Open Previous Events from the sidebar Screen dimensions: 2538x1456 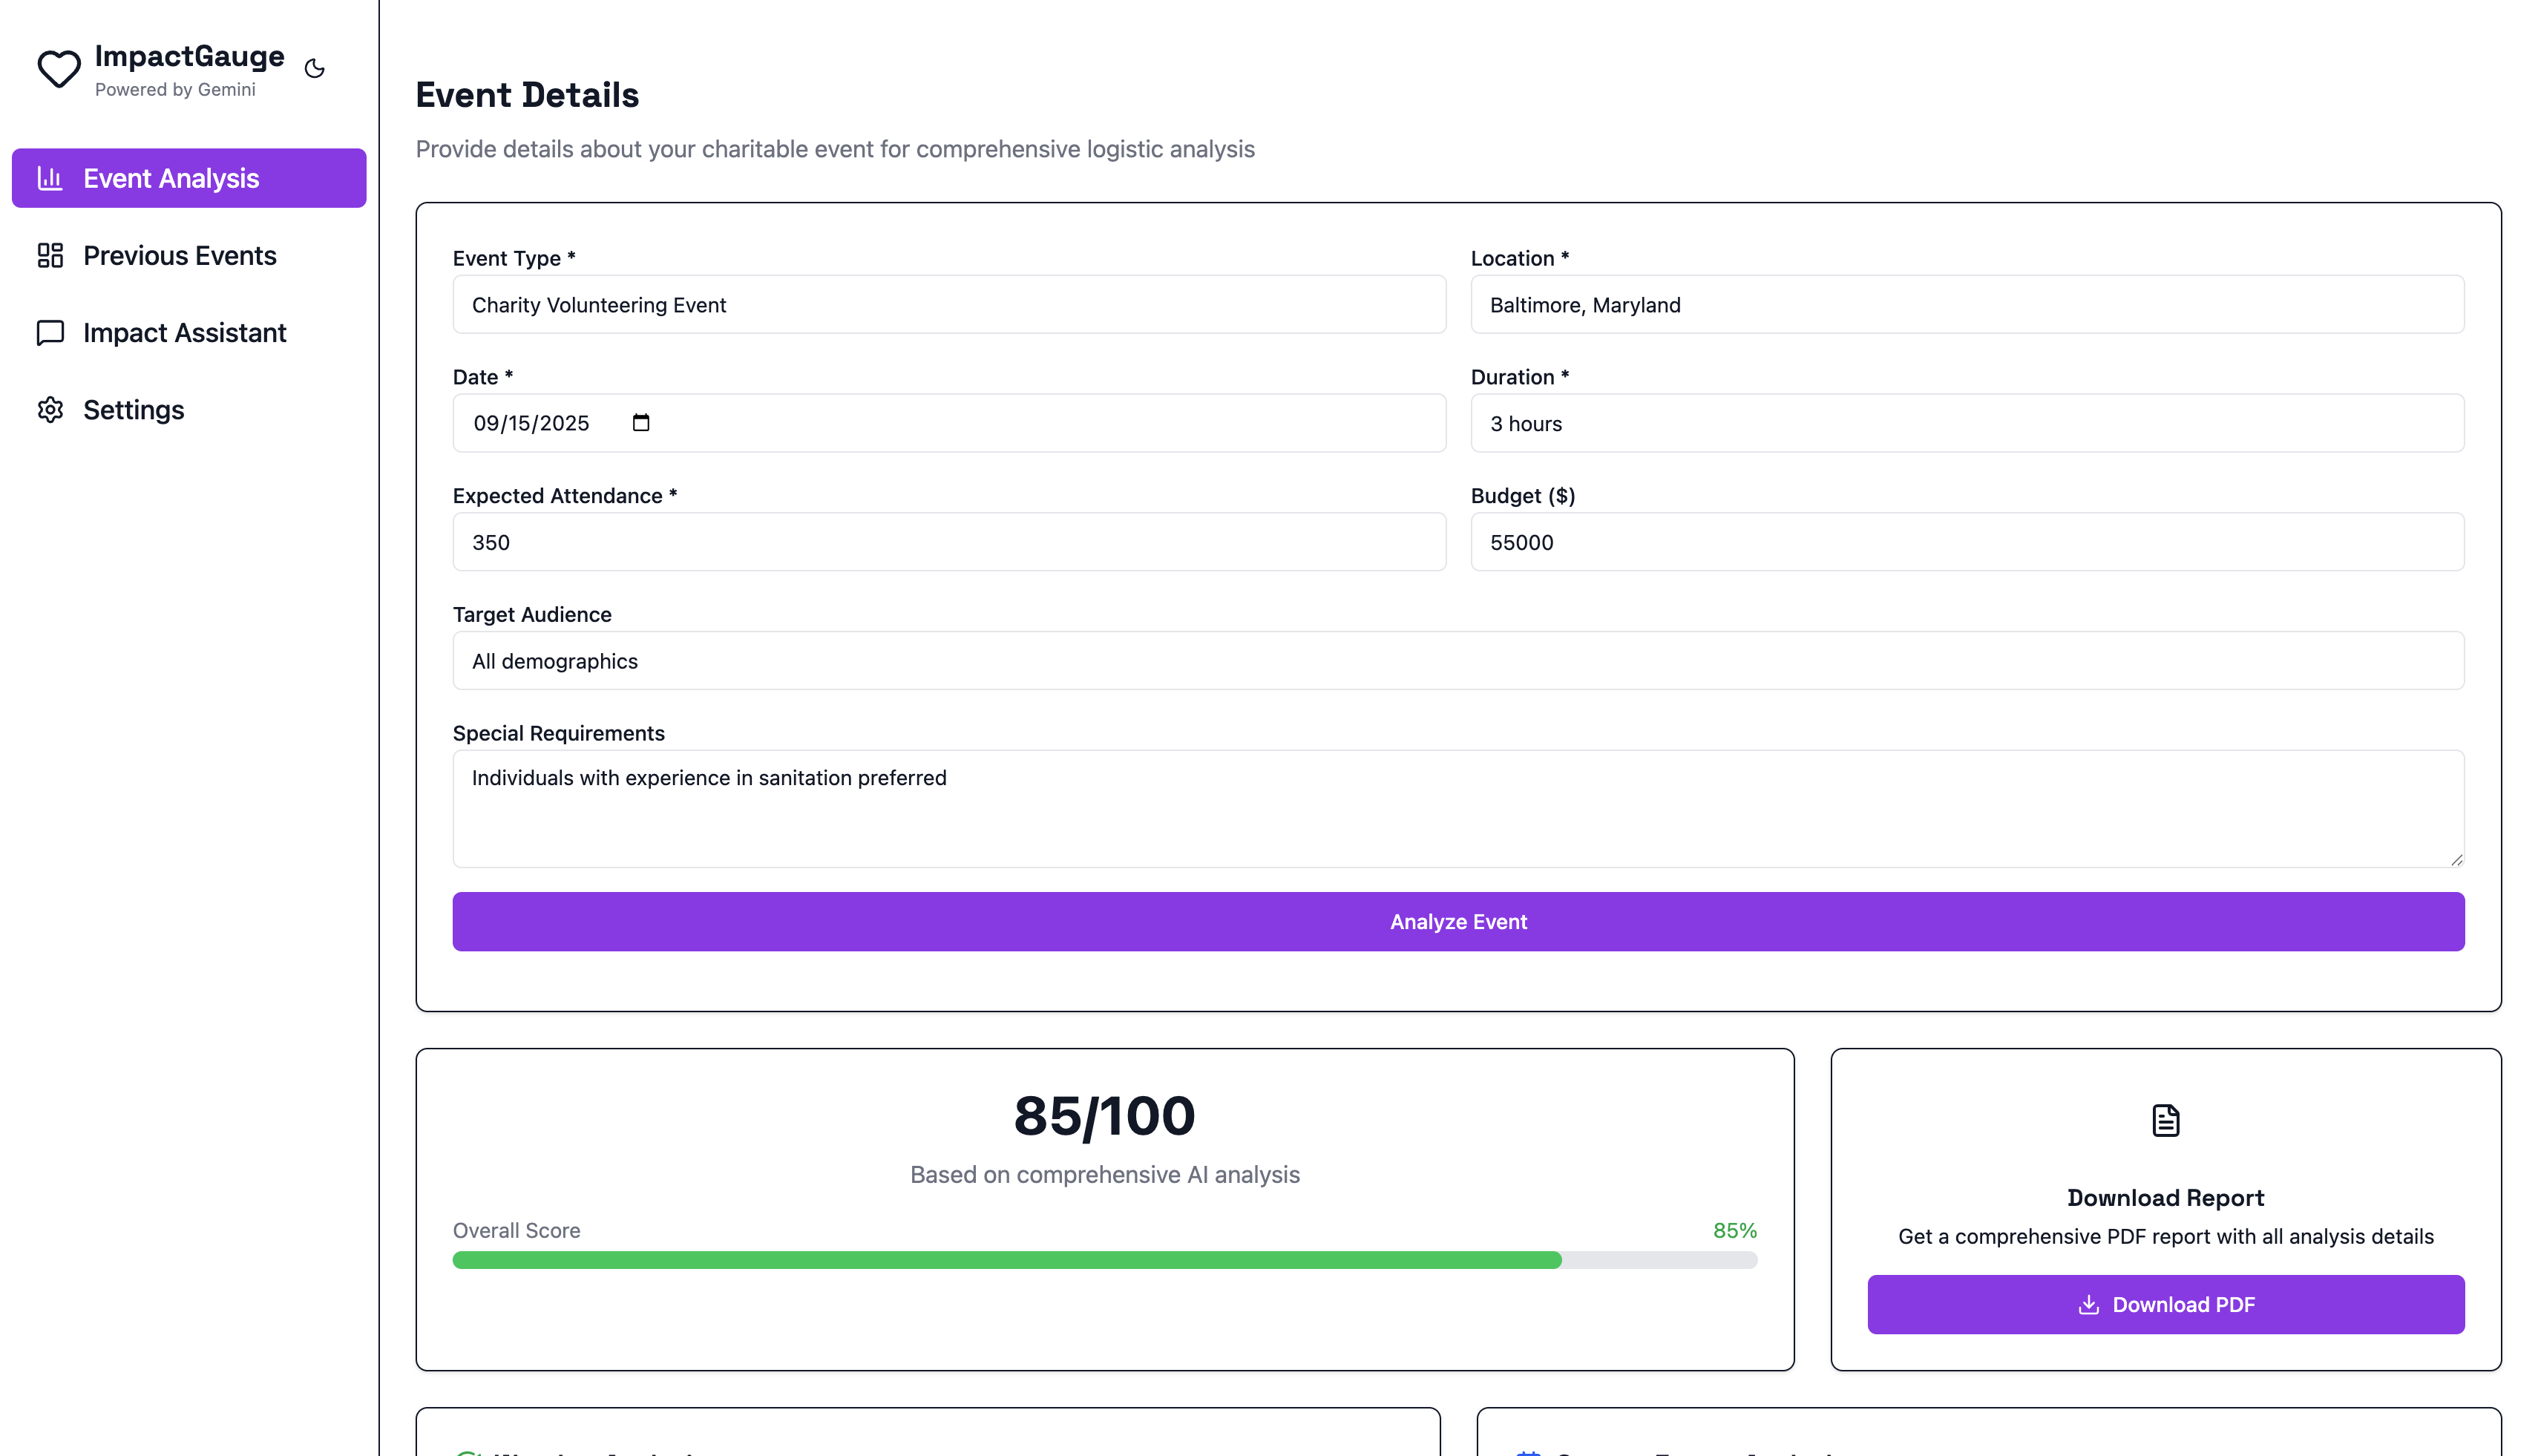tap(180, 255)
